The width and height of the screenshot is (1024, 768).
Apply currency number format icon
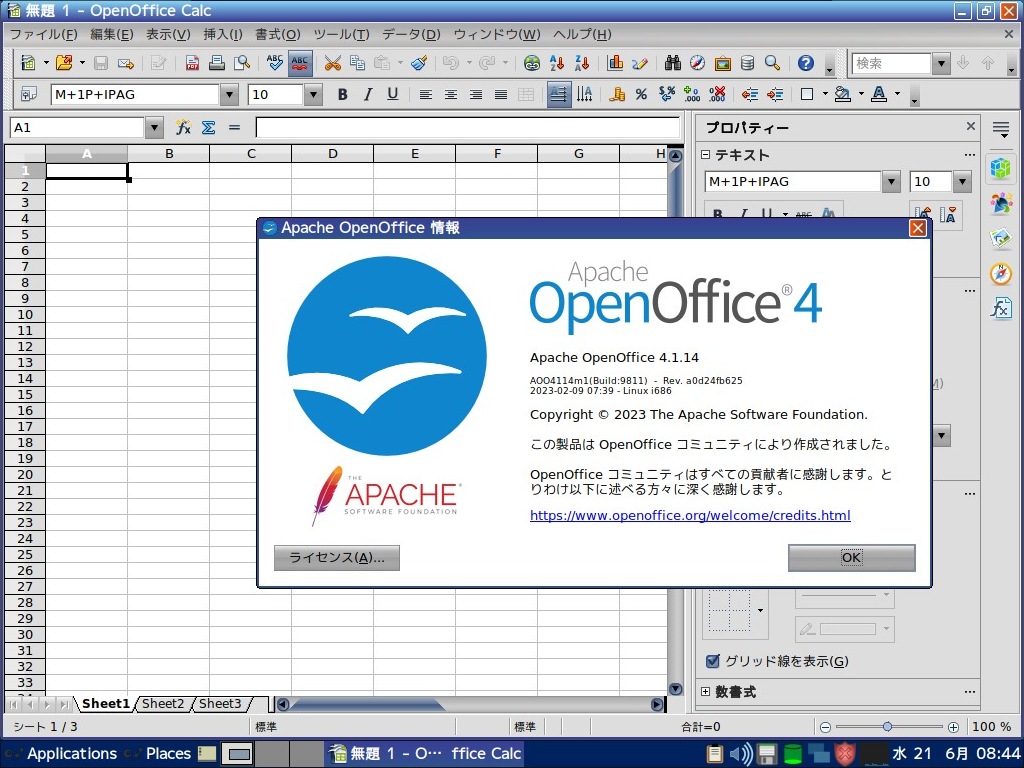616,95
